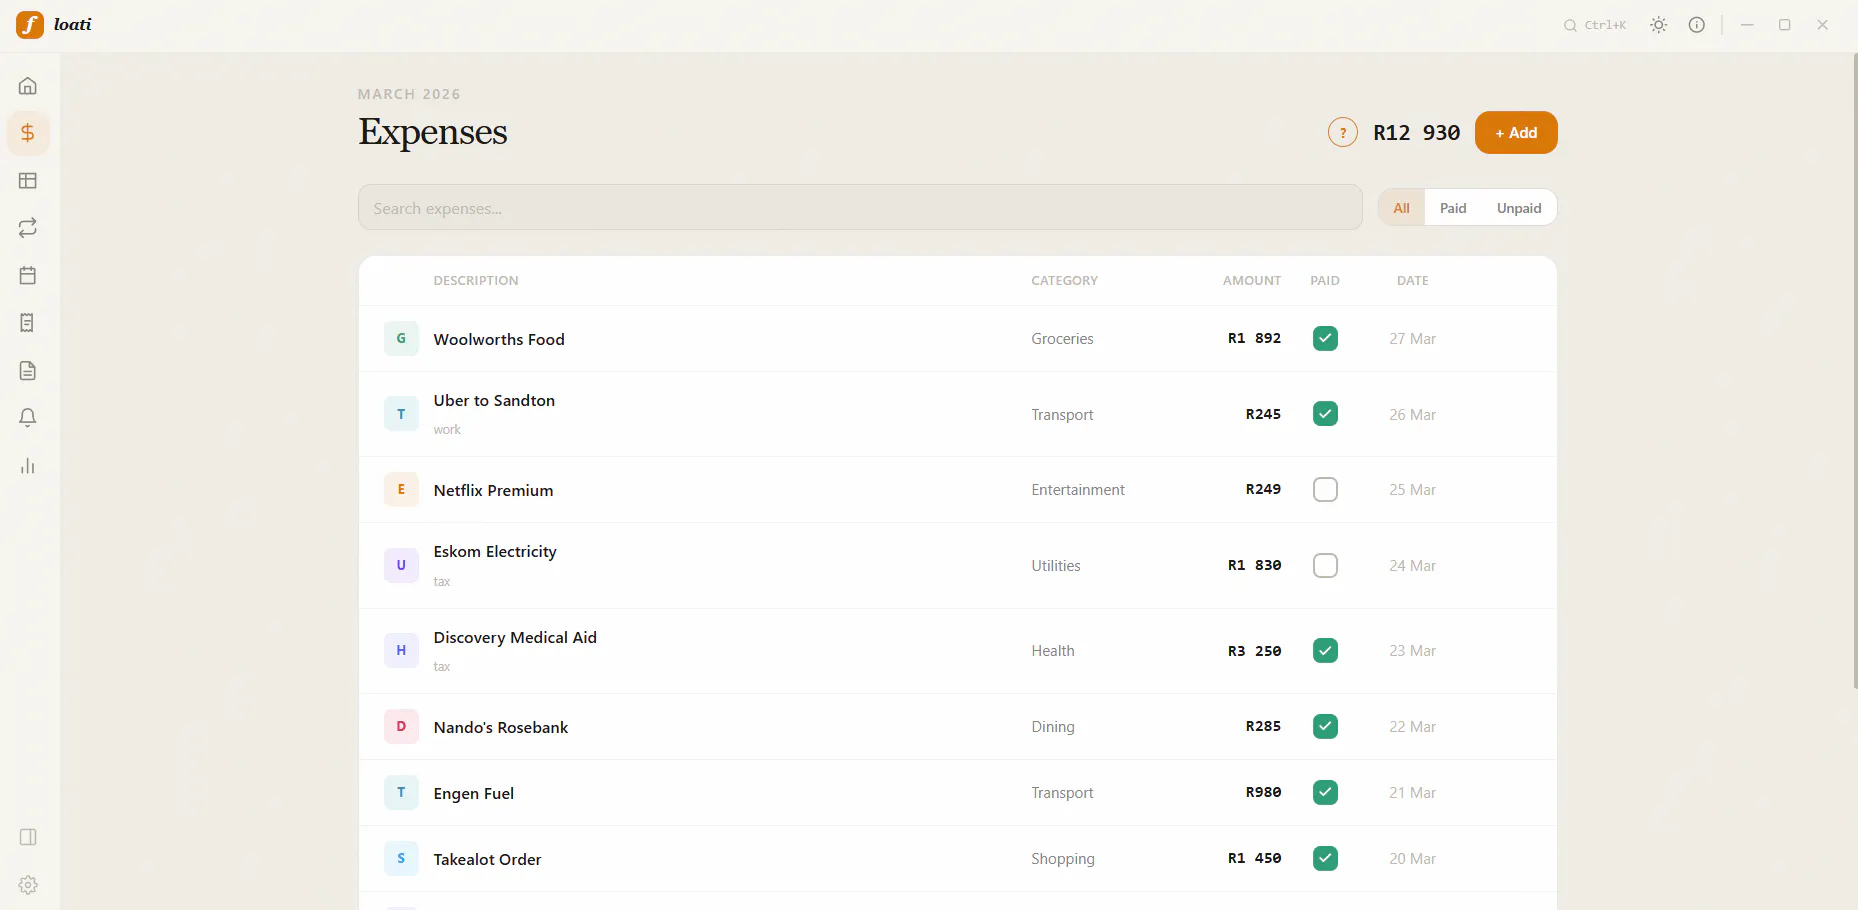The width and height of the screenshot is (1858, 910).
Task: Click the D badge for Nando's Rosebank
Action: pyautogui.click(x=401, y=727)
